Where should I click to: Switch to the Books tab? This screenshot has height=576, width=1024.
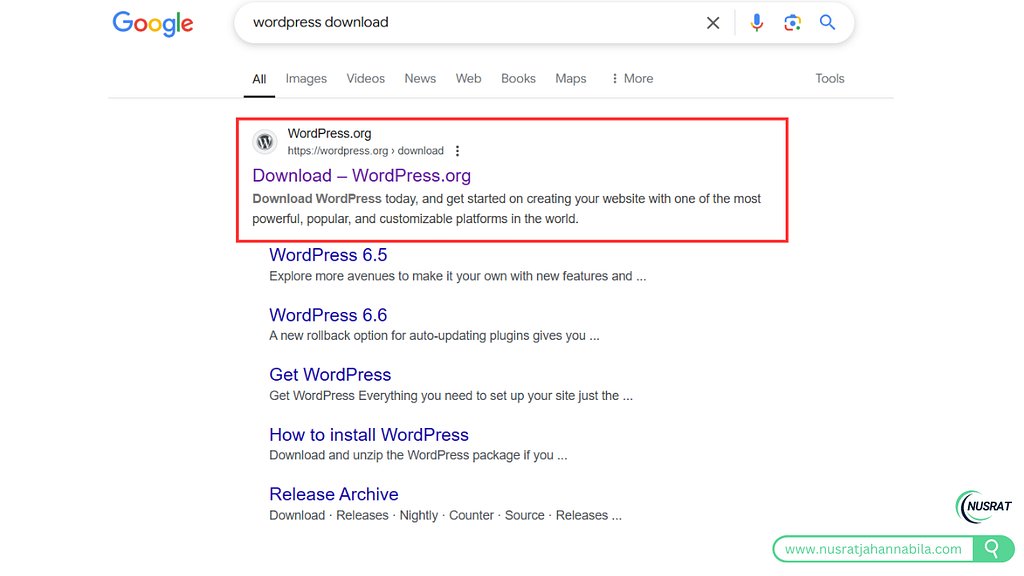[519, 78]
